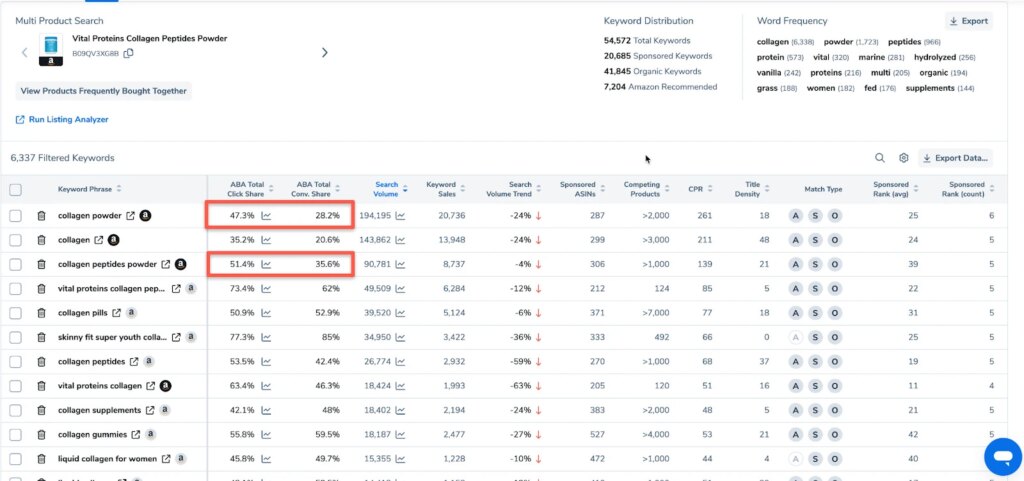Toggle Organic match badge for collagen powder
1024x481 pixels.
834,216
